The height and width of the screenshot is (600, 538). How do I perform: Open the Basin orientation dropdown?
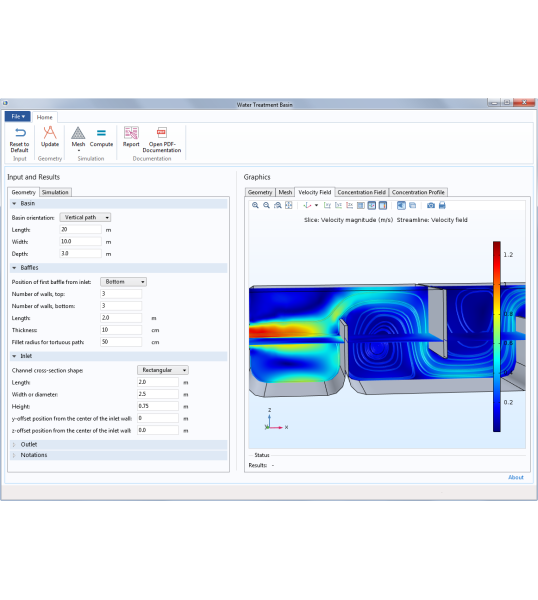pyautogui.click(x=85, y=217)
